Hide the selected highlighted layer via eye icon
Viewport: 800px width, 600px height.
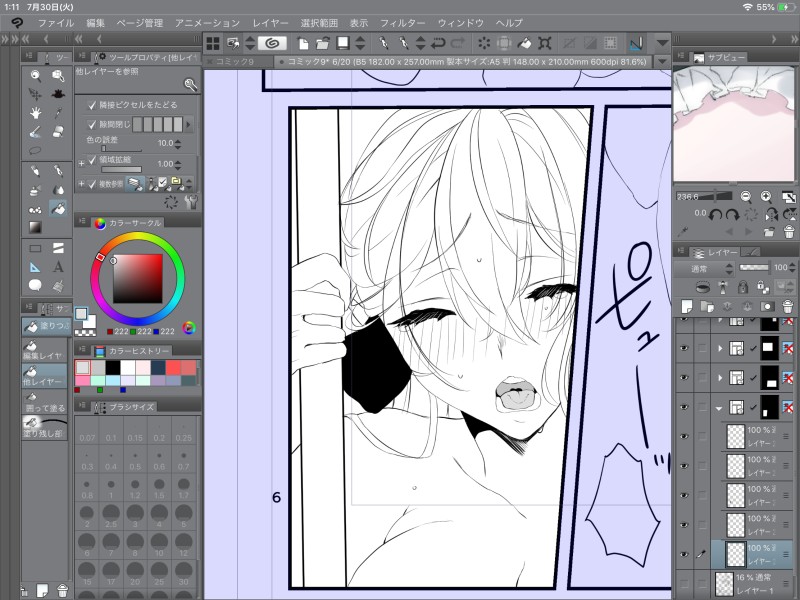coord(684,554)
